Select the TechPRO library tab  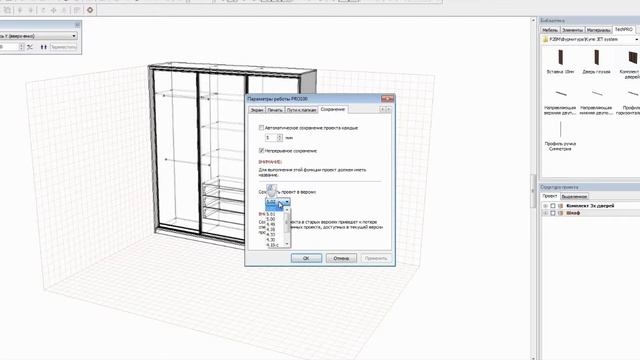[x=624, y=29]
